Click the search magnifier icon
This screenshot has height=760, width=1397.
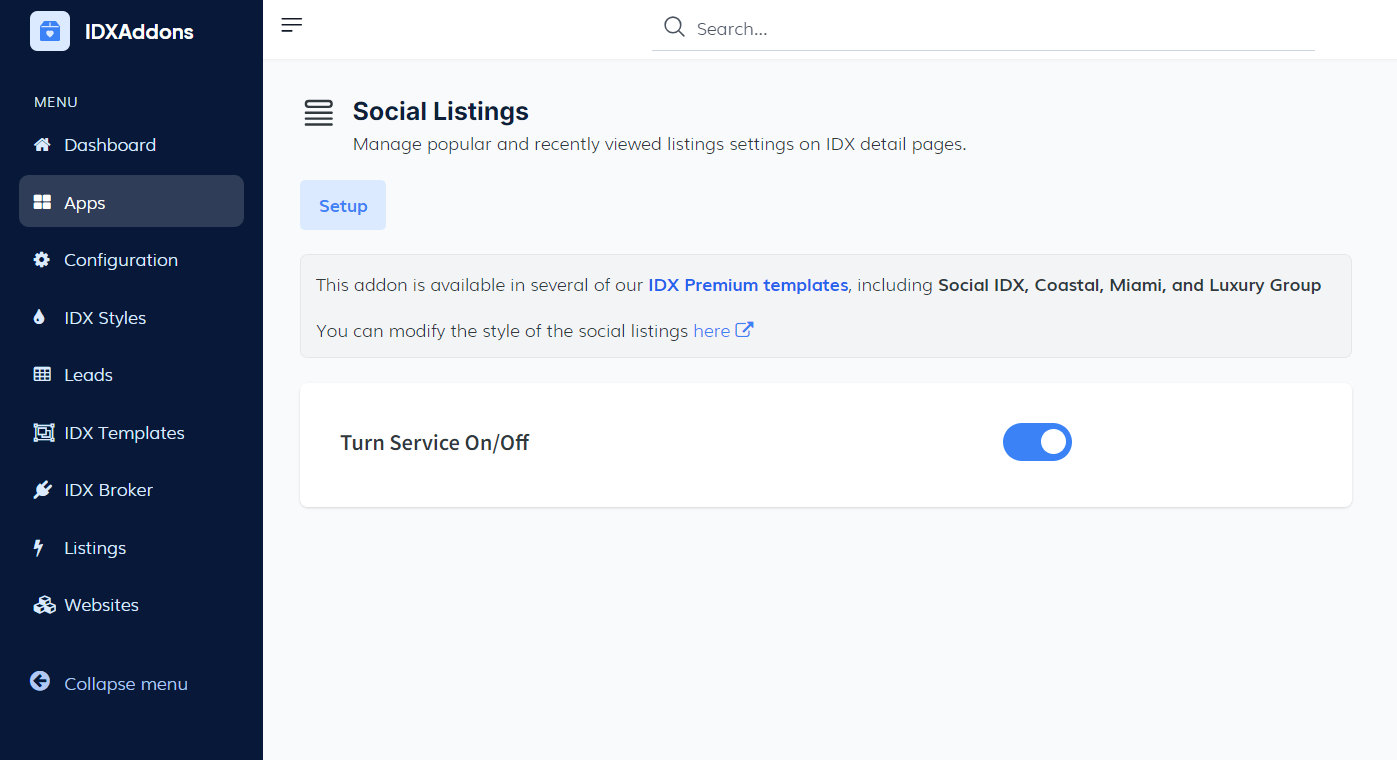pos(675,27)
